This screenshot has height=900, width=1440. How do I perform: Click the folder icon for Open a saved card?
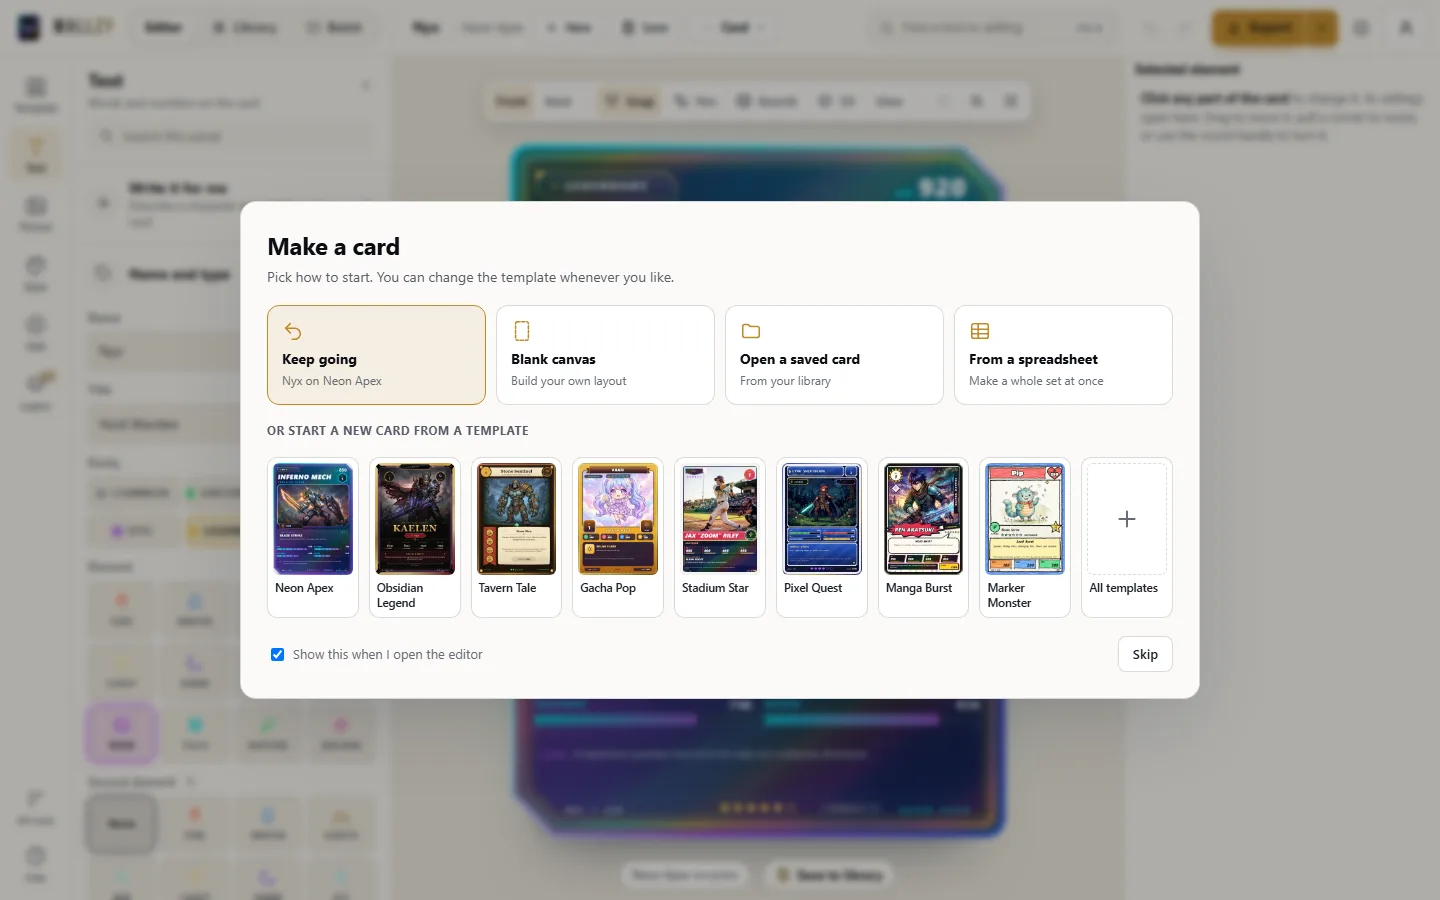(x=750, y=331)
